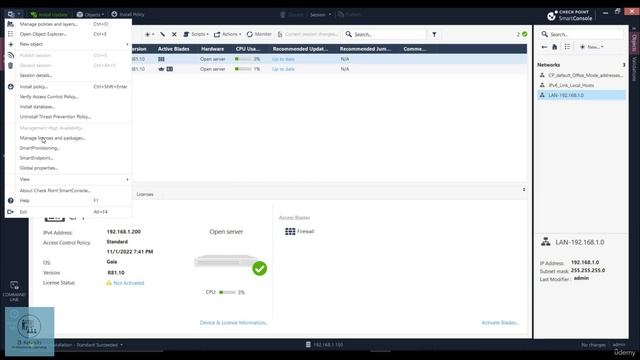This screenshot has width=640, height=360.
Task: Click the Install Update toolbar button
Action: coord(49,14)
